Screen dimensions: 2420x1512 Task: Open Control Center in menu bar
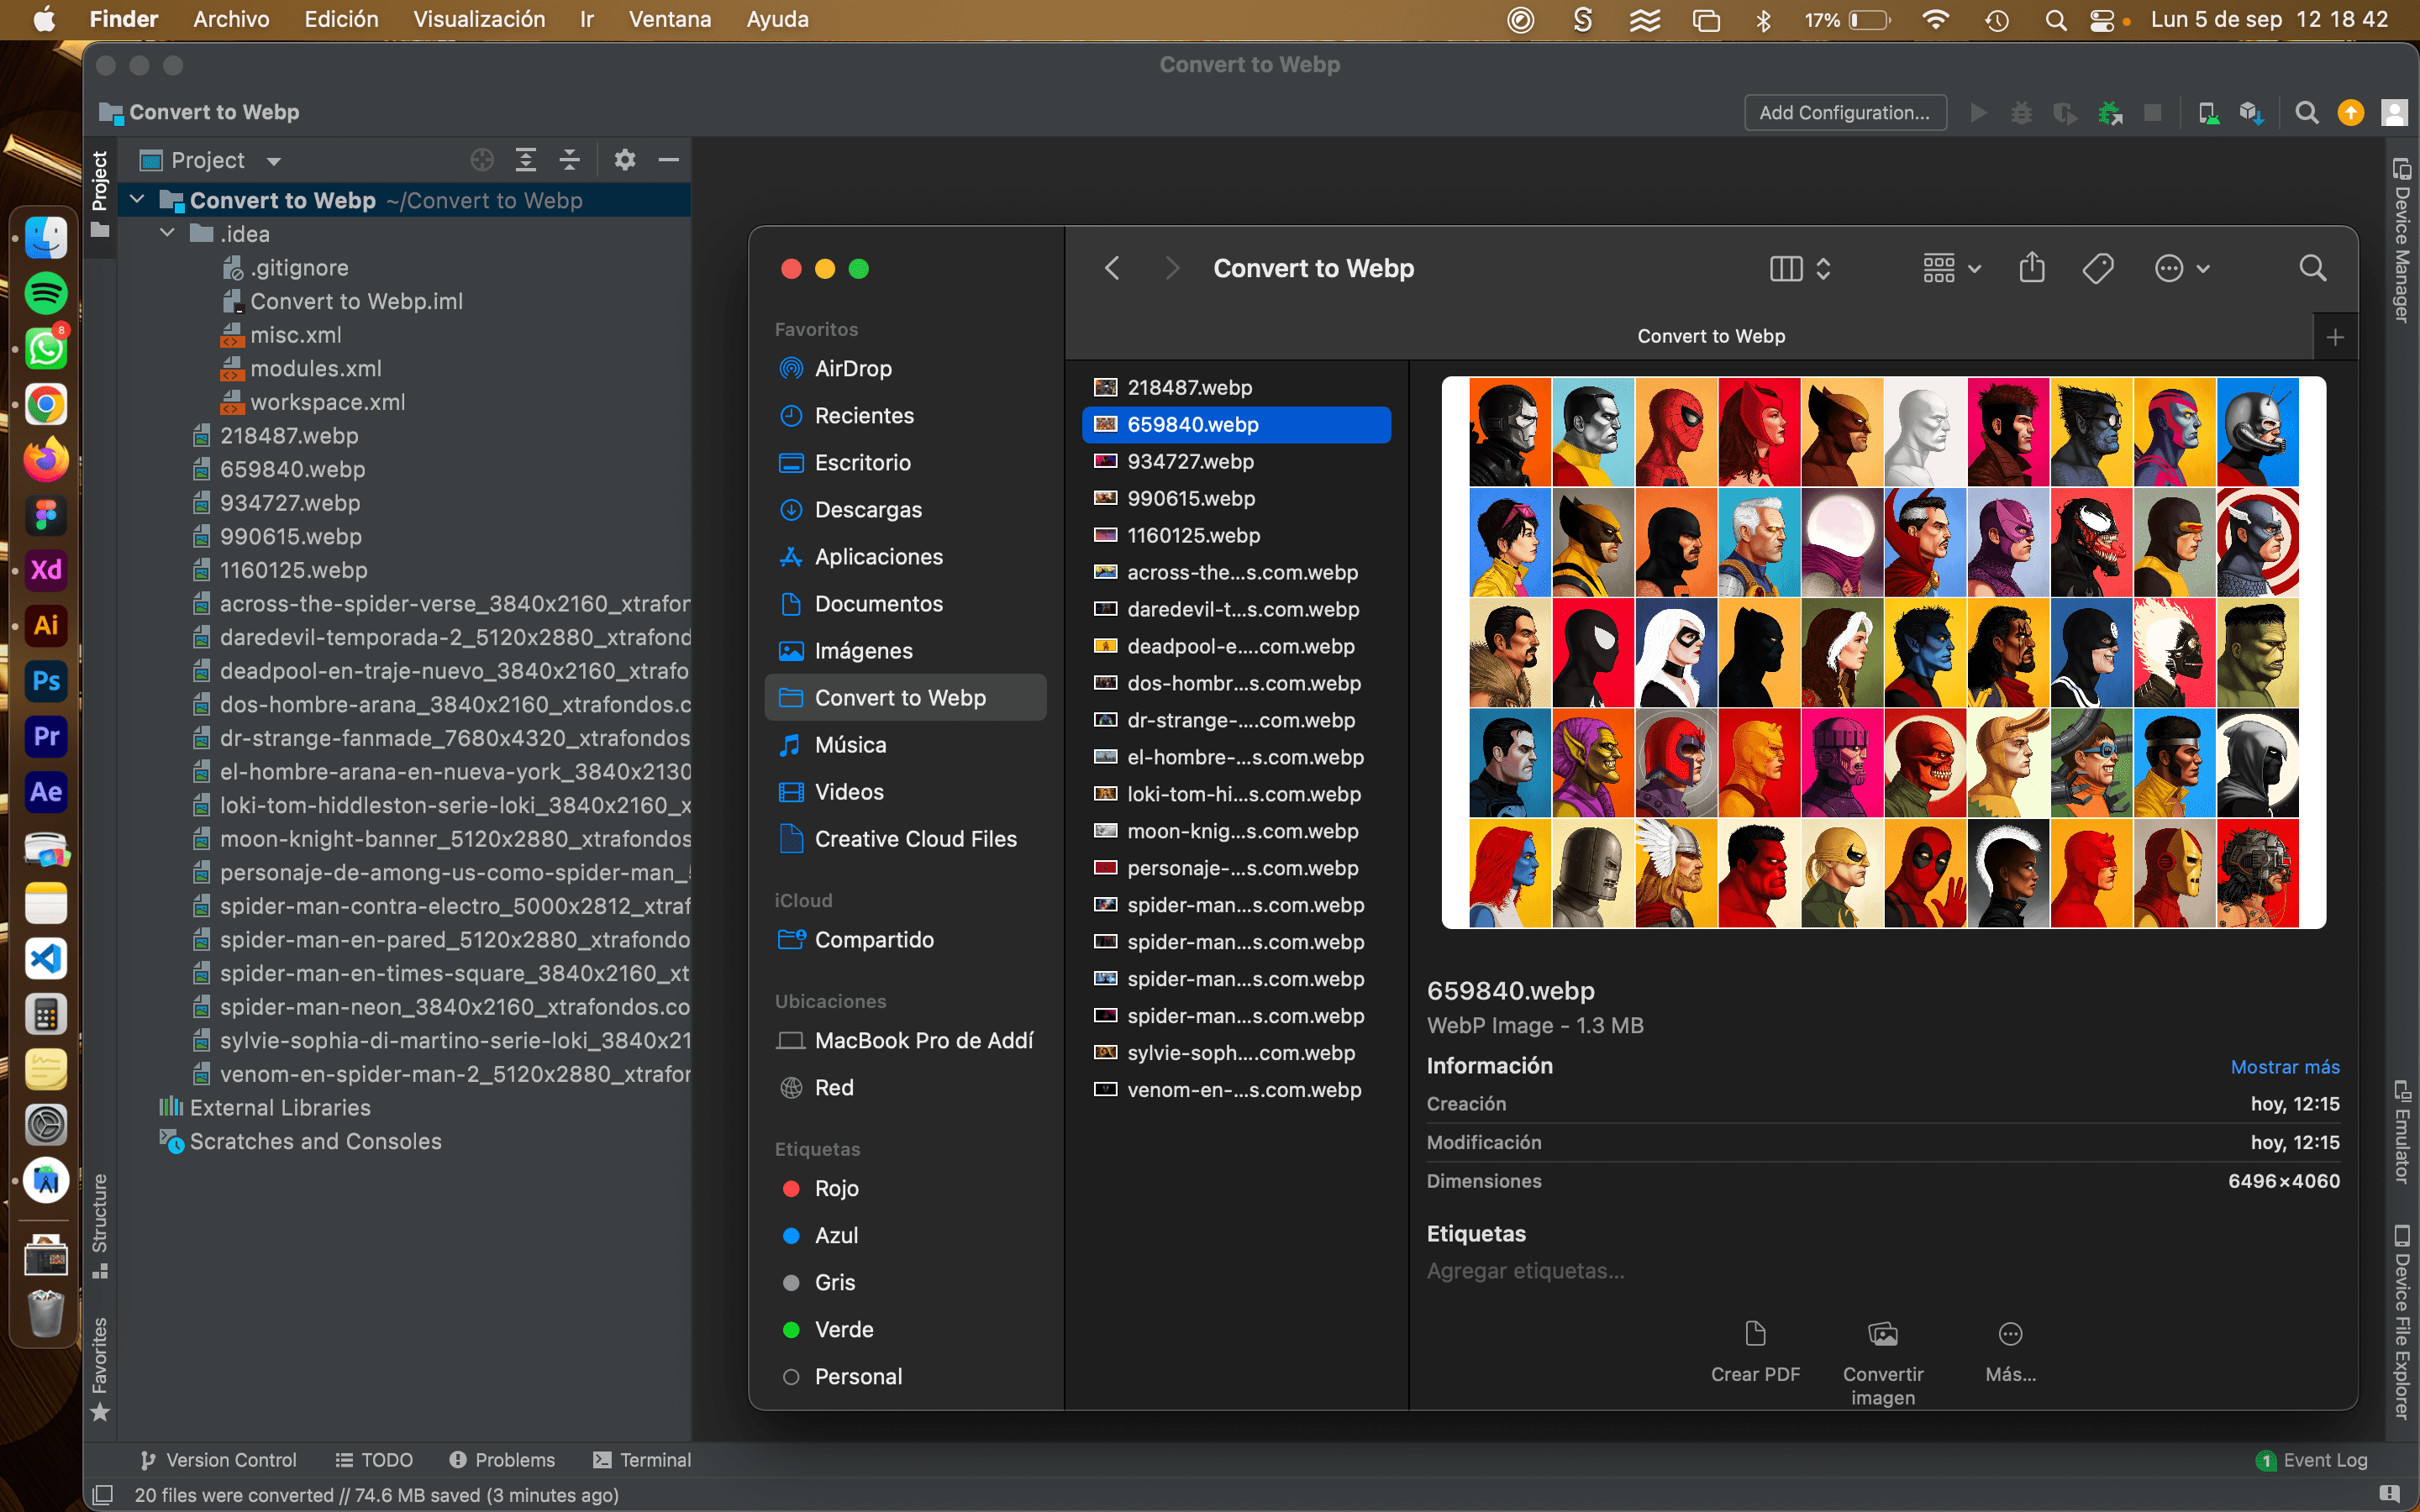tap(2102, 20)
